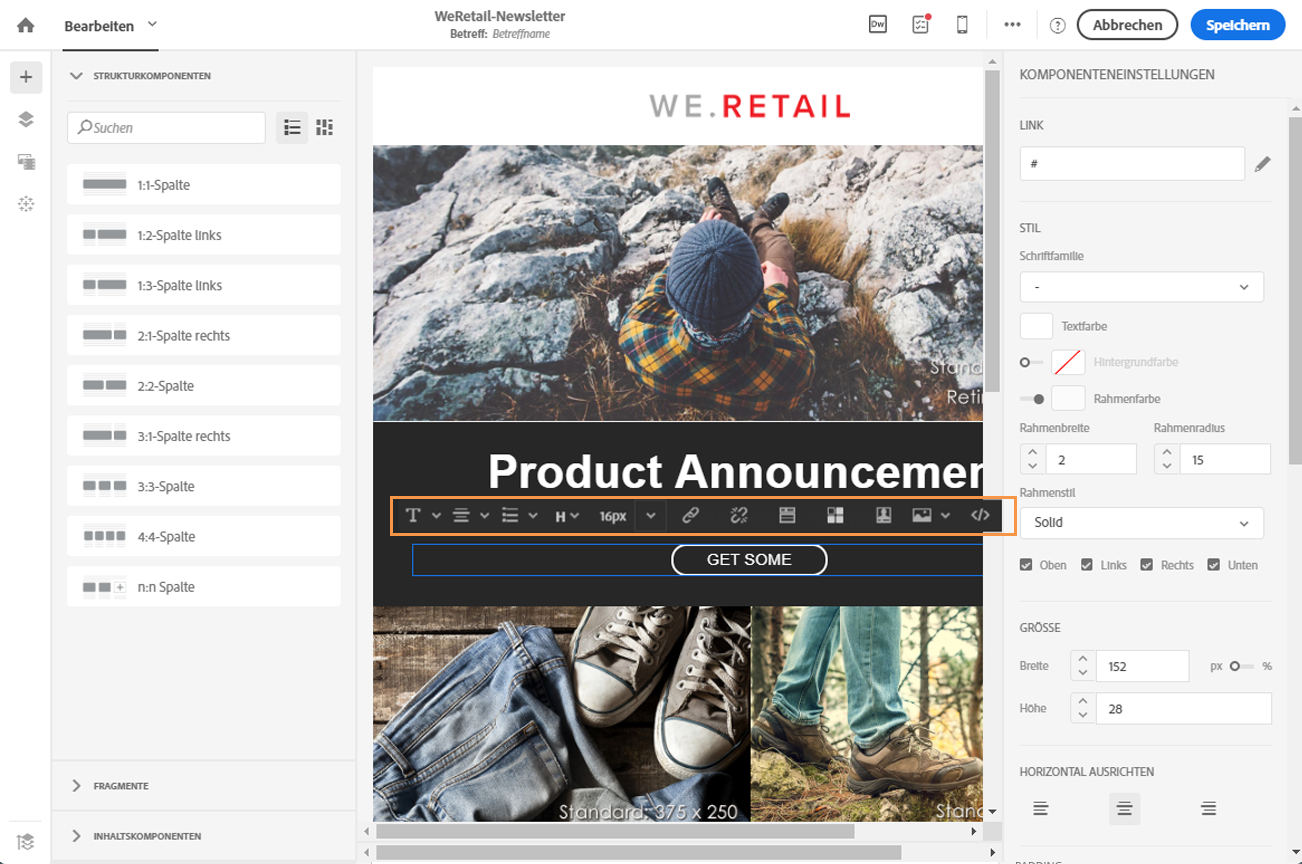Select the 2:2-Spalte component
This screenshot has width=1302, height=864.
coord(204,385)
